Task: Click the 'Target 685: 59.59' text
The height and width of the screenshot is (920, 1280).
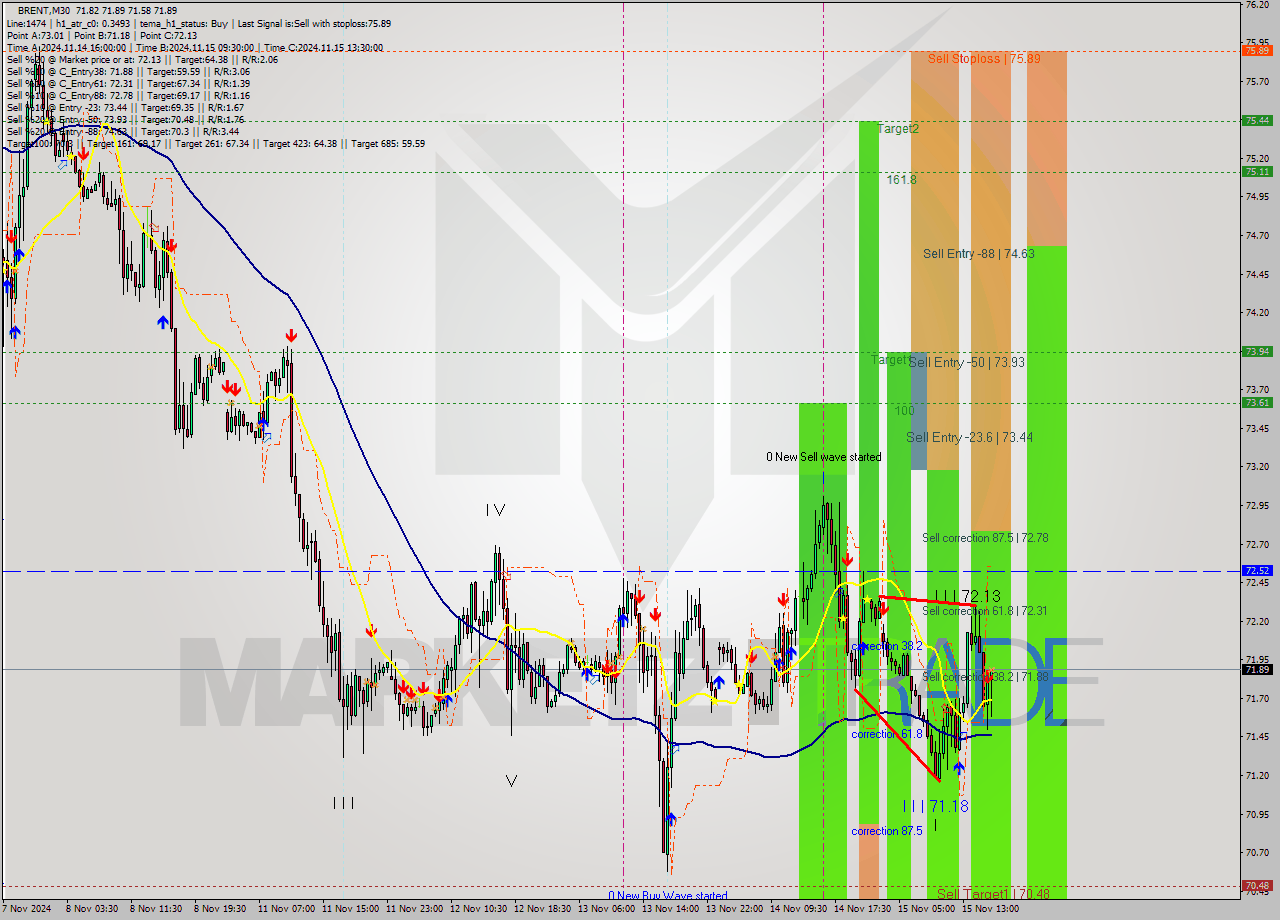Action: tap(388, 143)
